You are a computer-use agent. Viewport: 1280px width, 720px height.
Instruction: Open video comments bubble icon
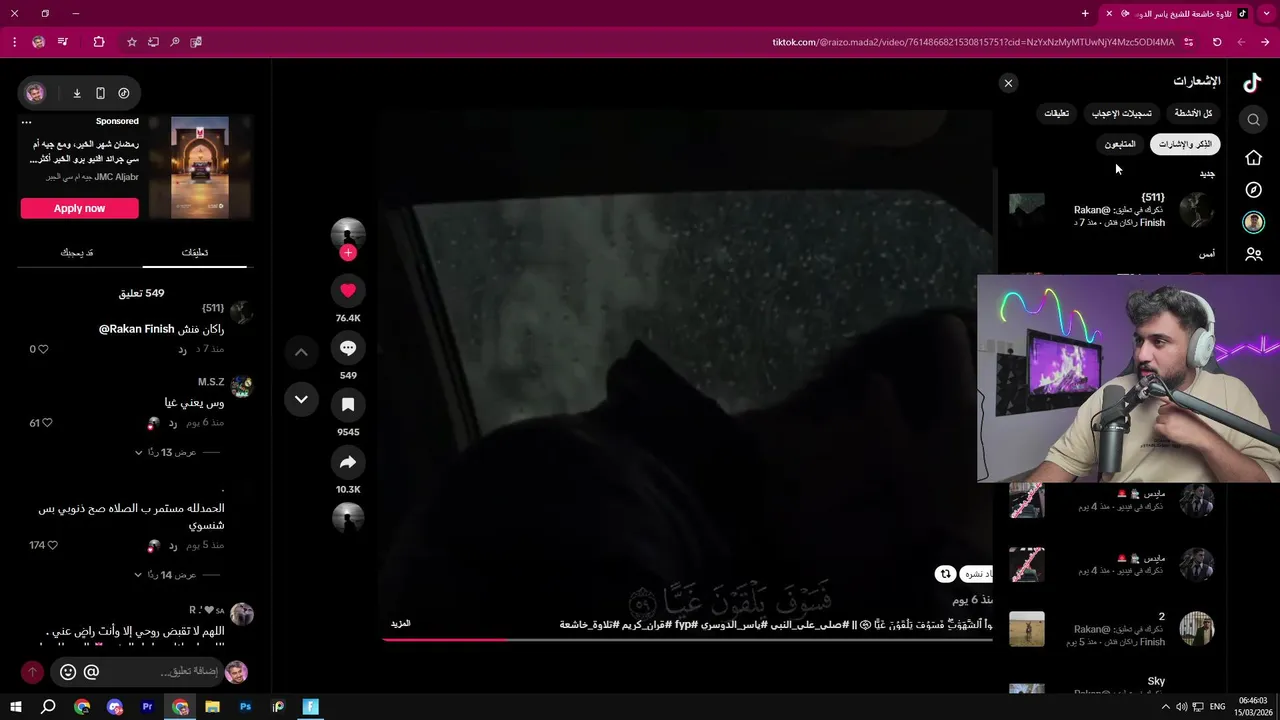click(348, 348)
